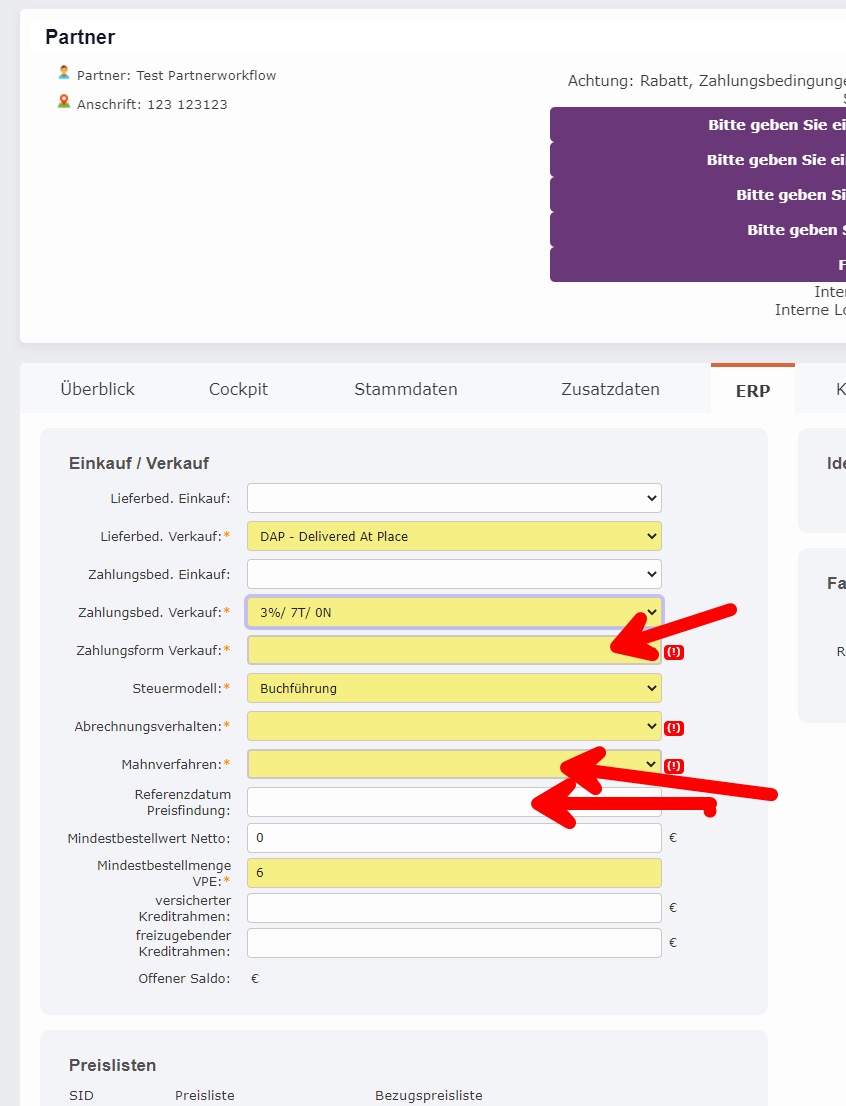Image resolution: width=846 pixels, height=1106 pixels.
Task: Click the first purple Bitte geben Sie banner
Action: tap(697, 125)
